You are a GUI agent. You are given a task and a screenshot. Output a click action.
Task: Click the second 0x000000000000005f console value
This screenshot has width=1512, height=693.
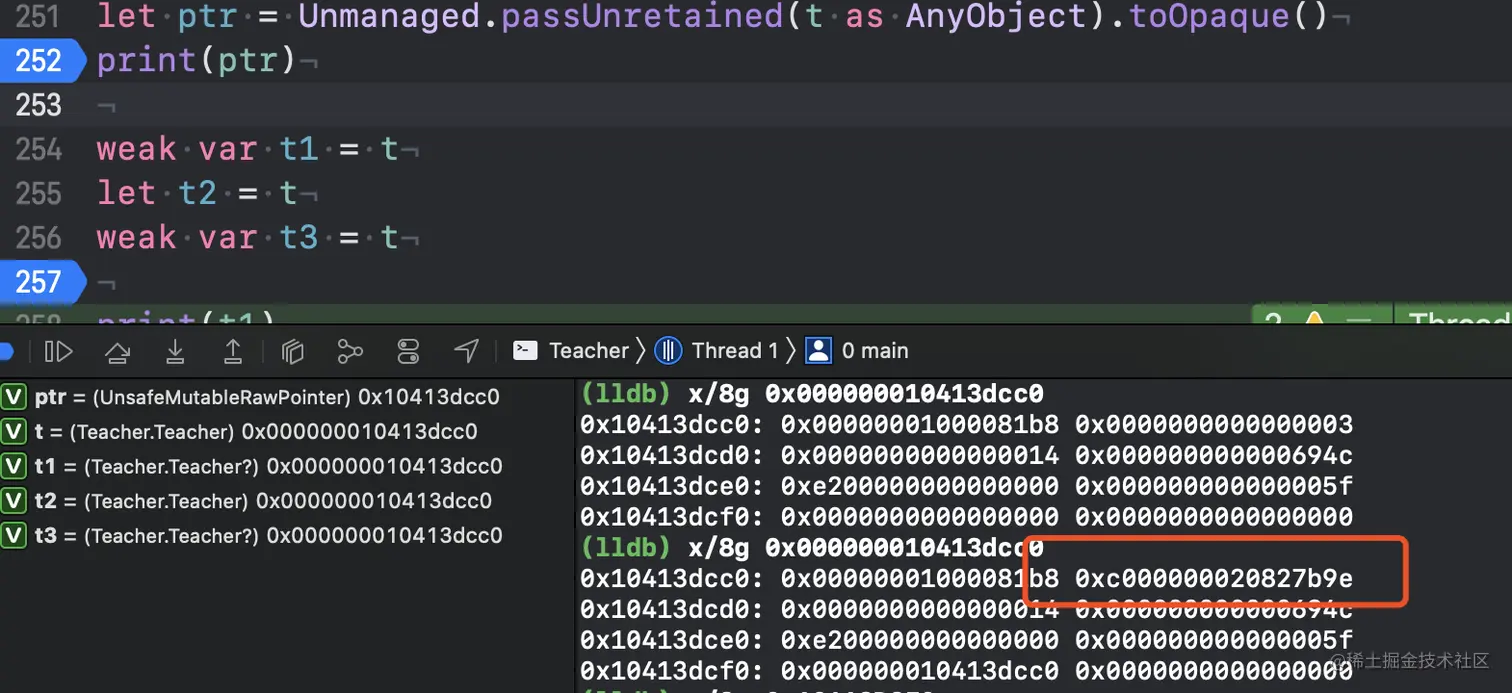1214,639
